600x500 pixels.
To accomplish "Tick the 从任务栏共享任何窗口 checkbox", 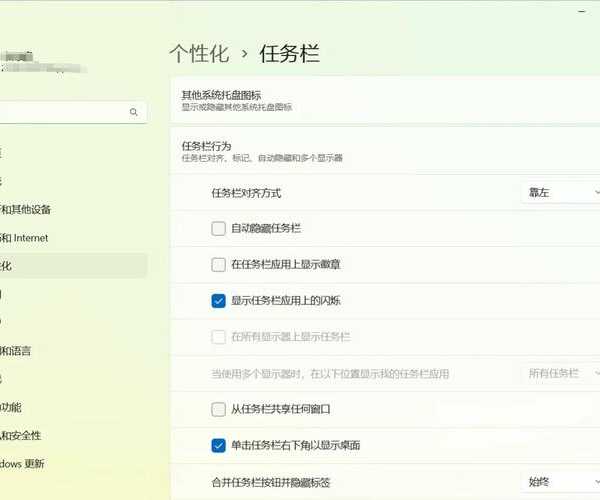I will (219, 409).
